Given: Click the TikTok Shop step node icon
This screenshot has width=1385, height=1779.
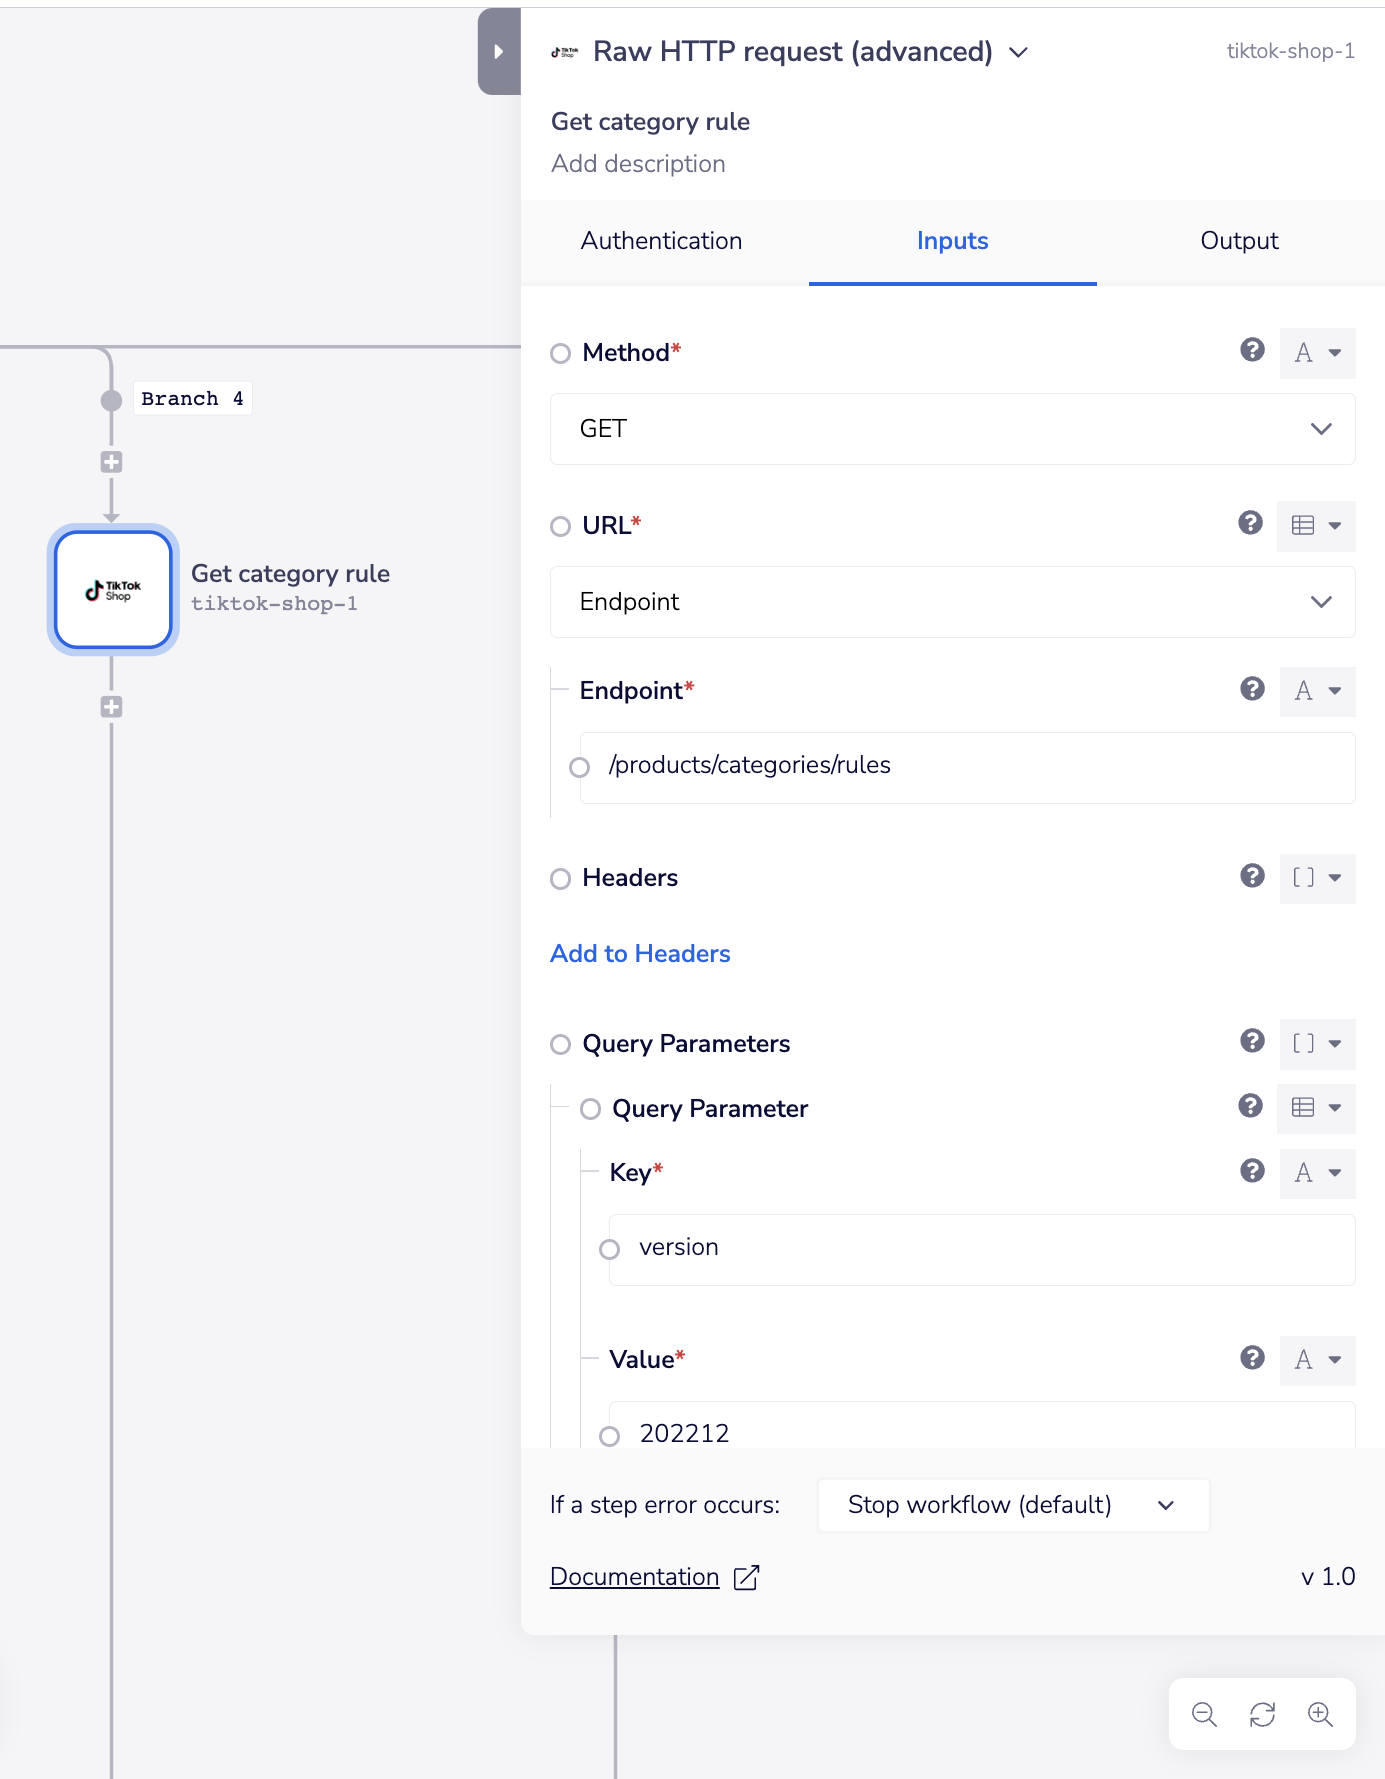Looking at the screenshot, I should [x=113, y=590].
